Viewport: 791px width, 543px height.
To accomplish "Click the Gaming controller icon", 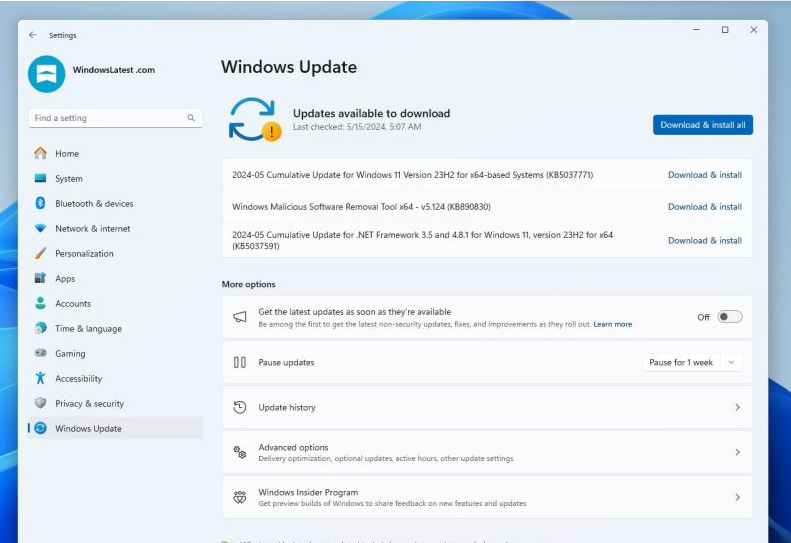I will tap(40, 354).
